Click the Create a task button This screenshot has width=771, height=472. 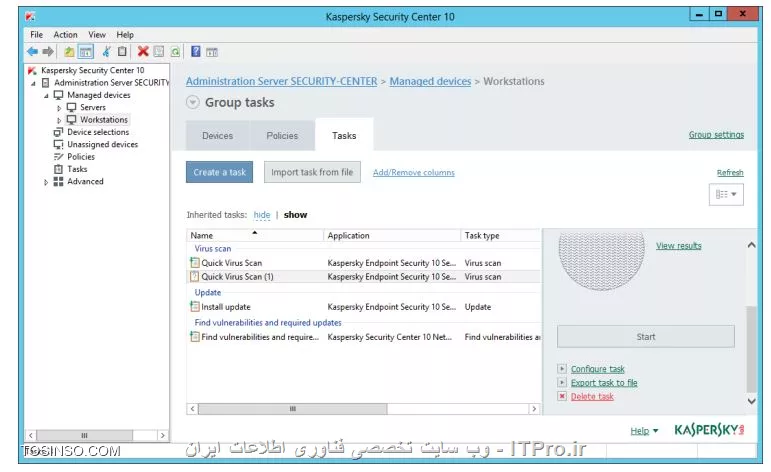219,172
